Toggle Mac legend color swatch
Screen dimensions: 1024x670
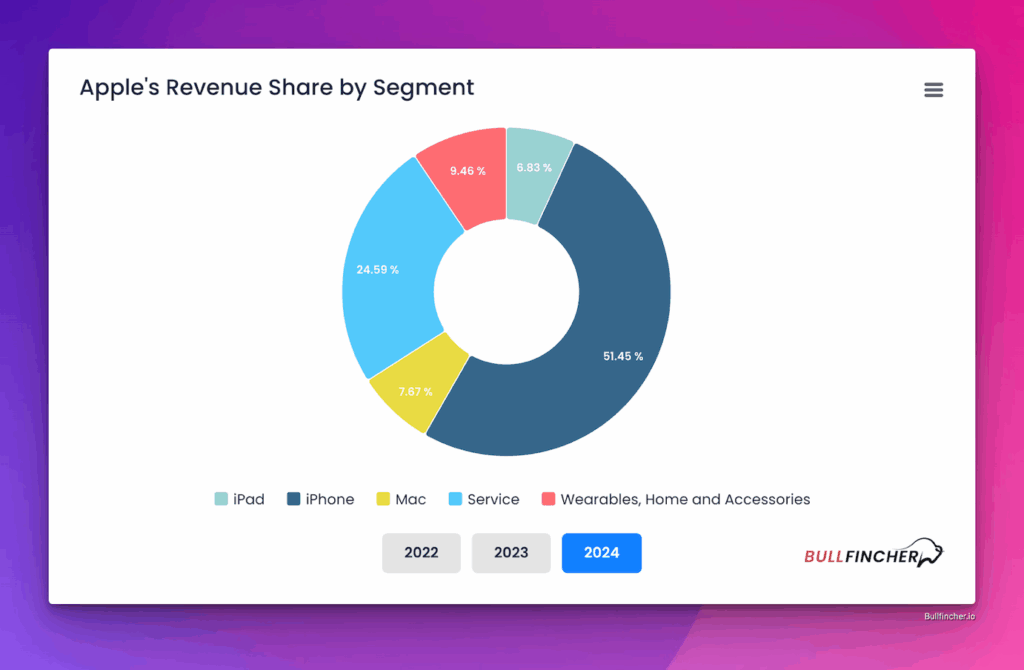pos(383,499)
